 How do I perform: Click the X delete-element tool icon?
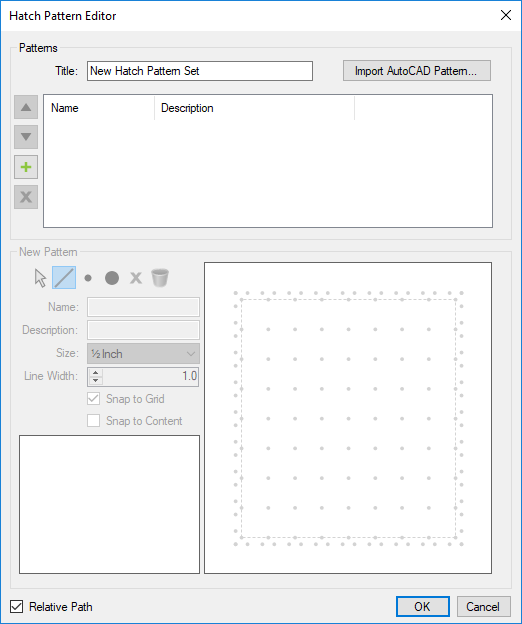[136, 278]
